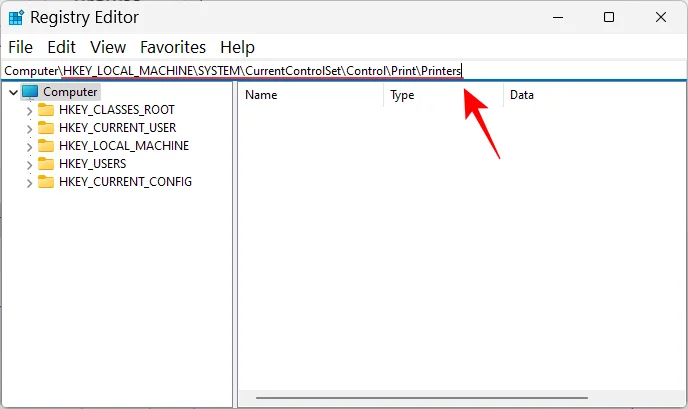Maximize the Registry Editor window

point(609,18)
